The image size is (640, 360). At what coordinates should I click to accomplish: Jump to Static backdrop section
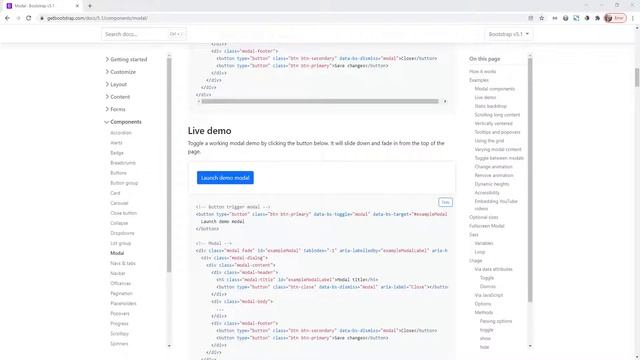click(x=491, y=106)
